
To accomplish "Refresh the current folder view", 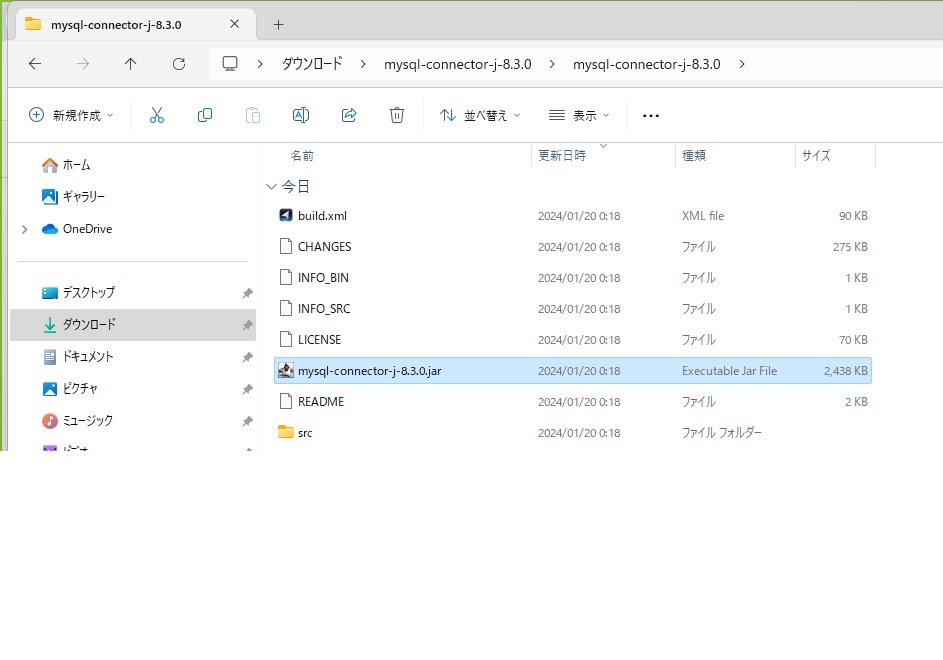I will 178,63.
